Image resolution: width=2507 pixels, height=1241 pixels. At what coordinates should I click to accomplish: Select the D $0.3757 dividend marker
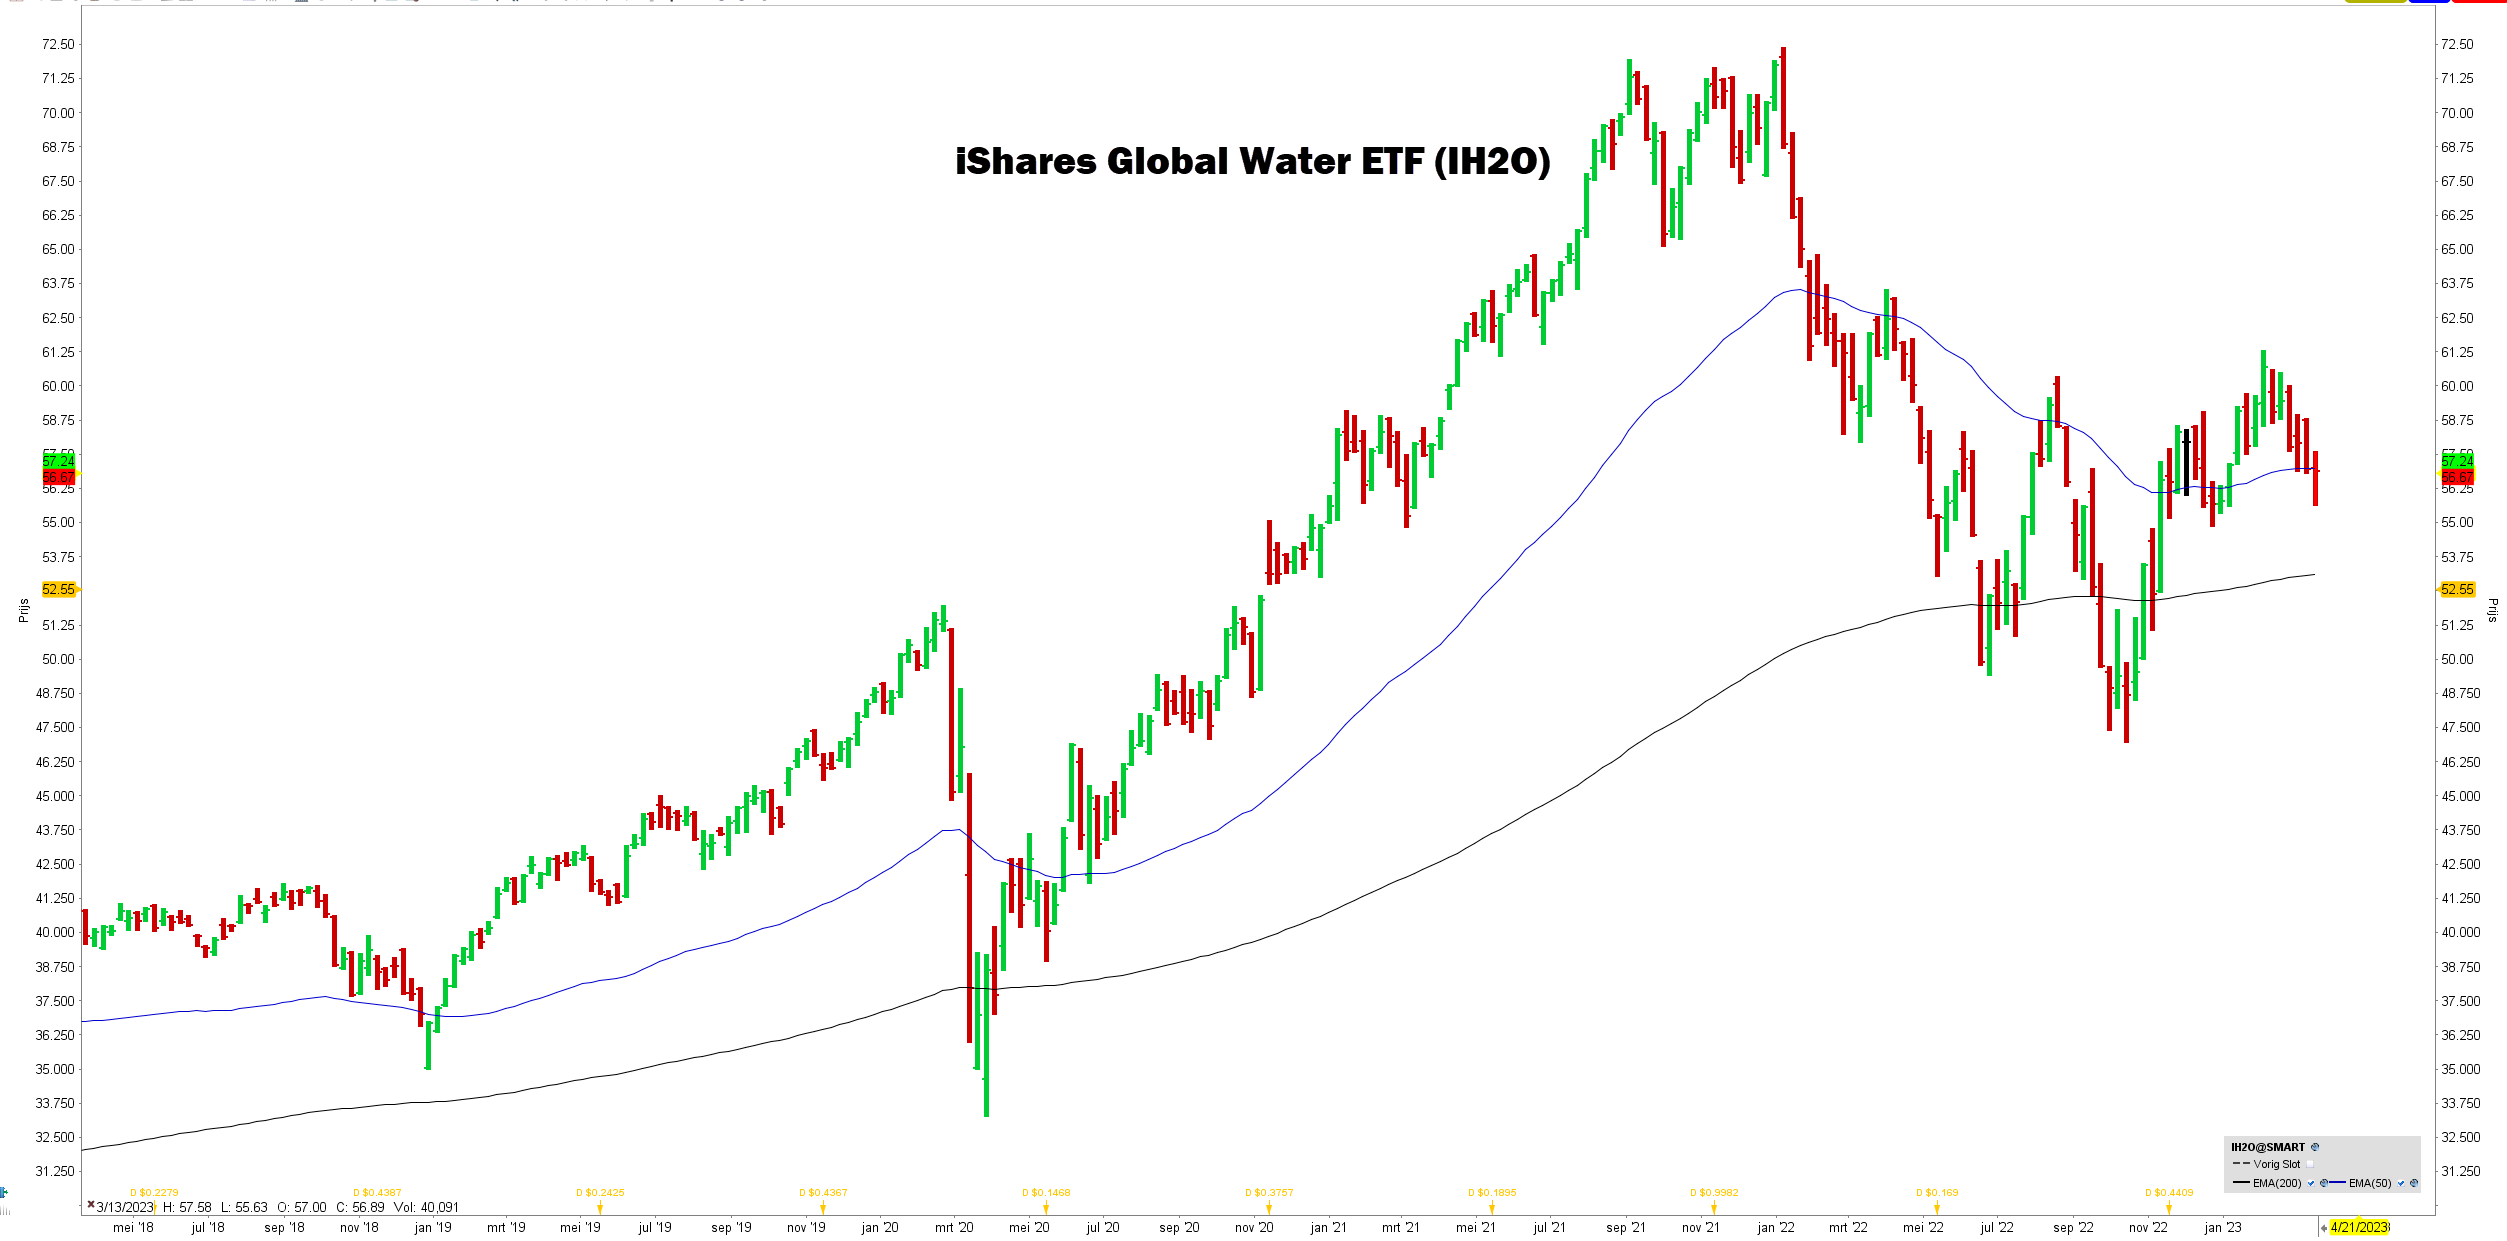1269,1193
